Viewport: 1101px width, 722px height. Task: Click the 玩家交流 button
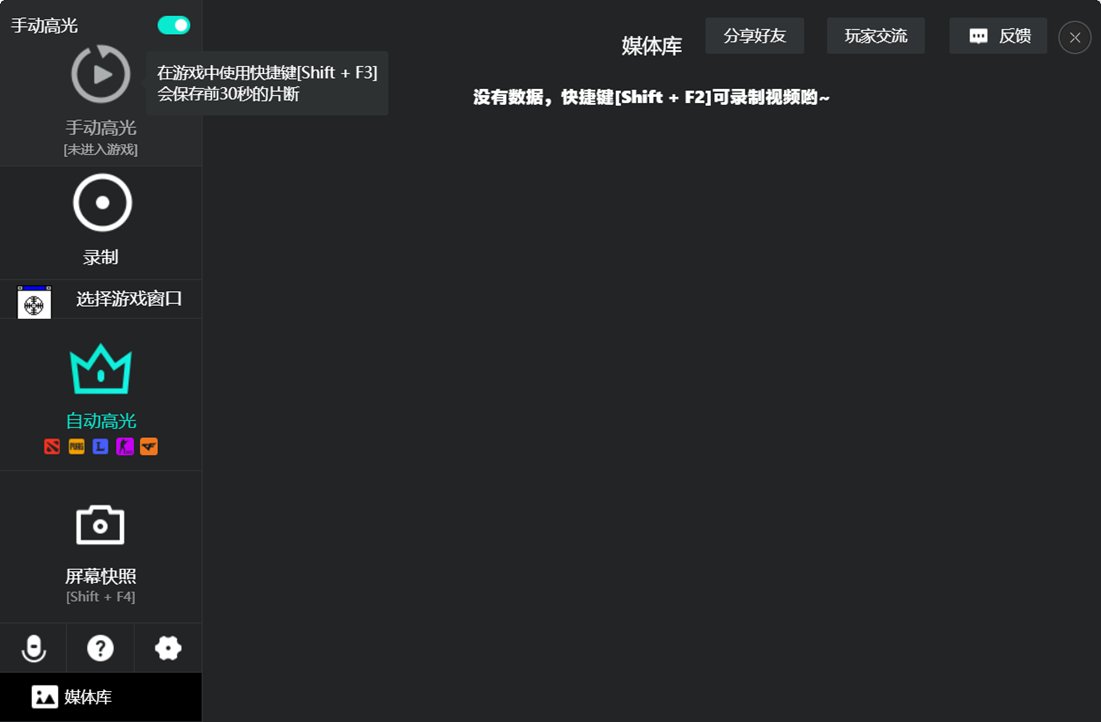pyautogui.click(x=875, y=36)
